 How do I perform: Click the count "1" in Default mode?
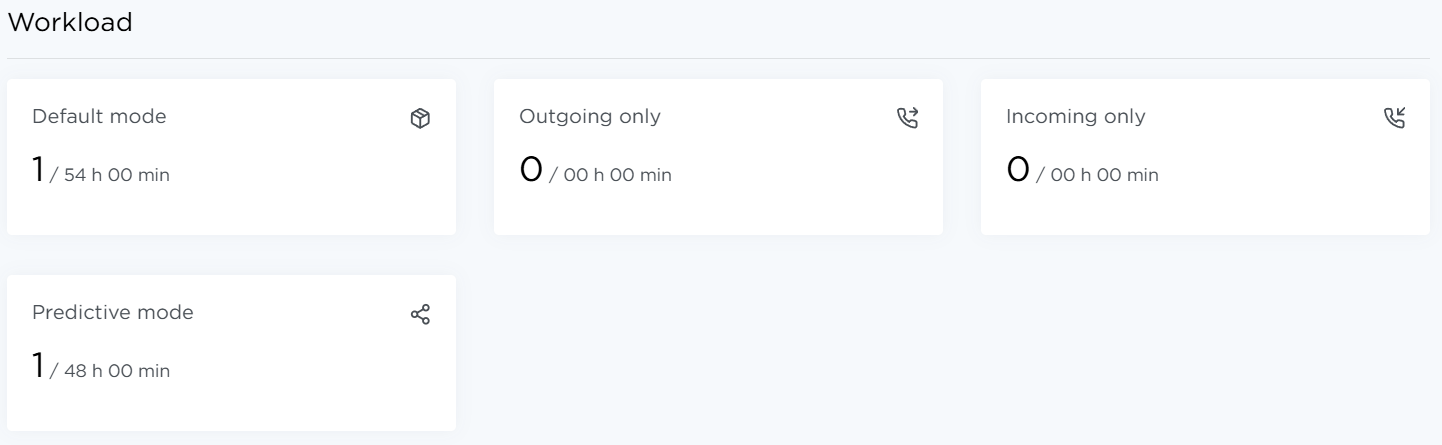point(38,170)
